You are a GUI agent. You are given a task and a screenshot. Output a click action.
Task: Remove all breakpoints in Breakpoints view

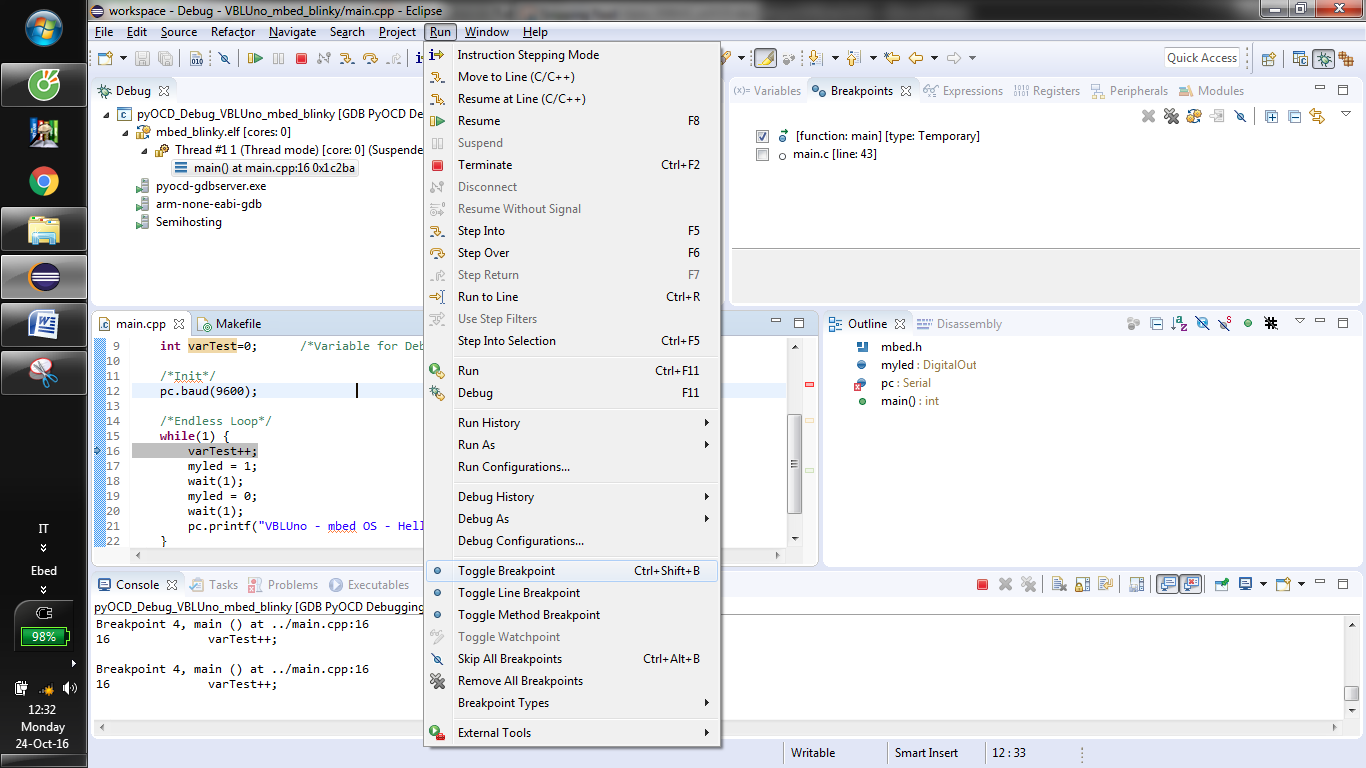[1172, 116]
